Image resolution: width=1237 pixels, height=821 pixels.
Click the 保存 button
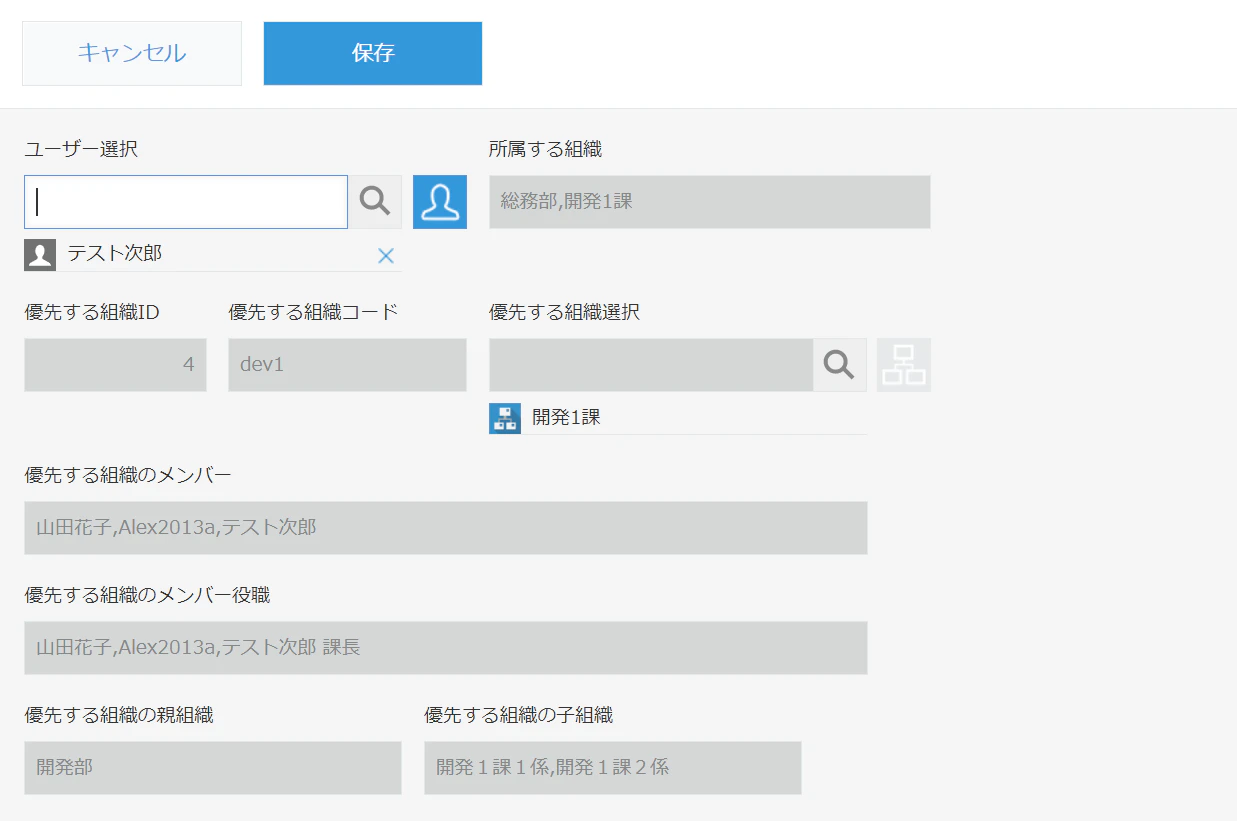pos(373,54)
